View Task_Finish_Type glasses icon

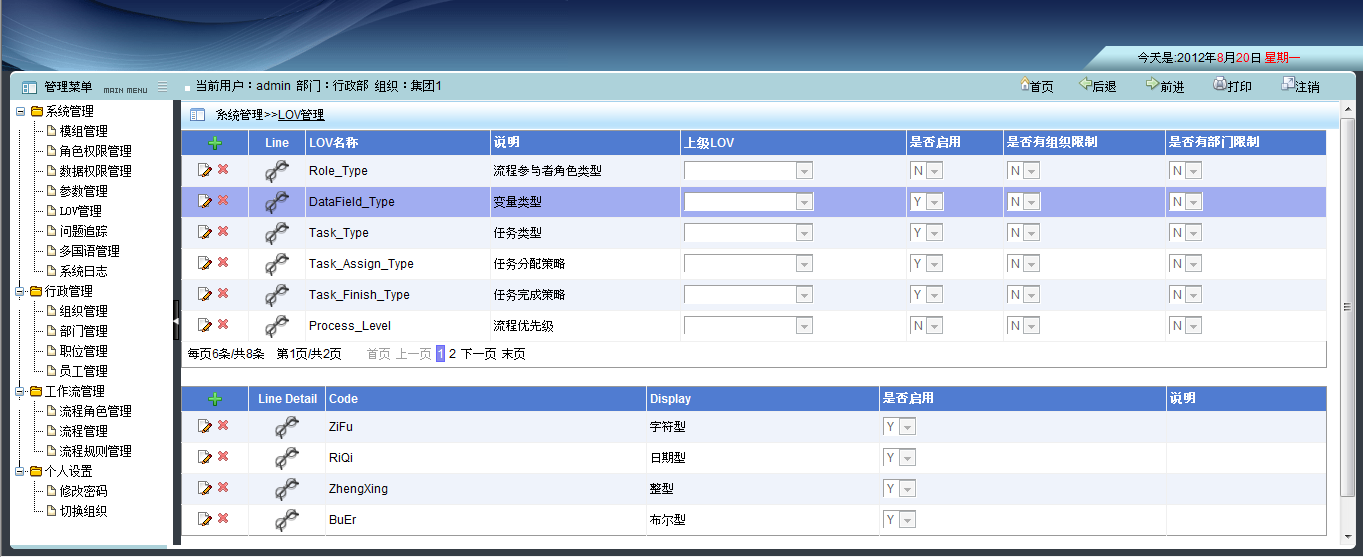pos(277,295)
